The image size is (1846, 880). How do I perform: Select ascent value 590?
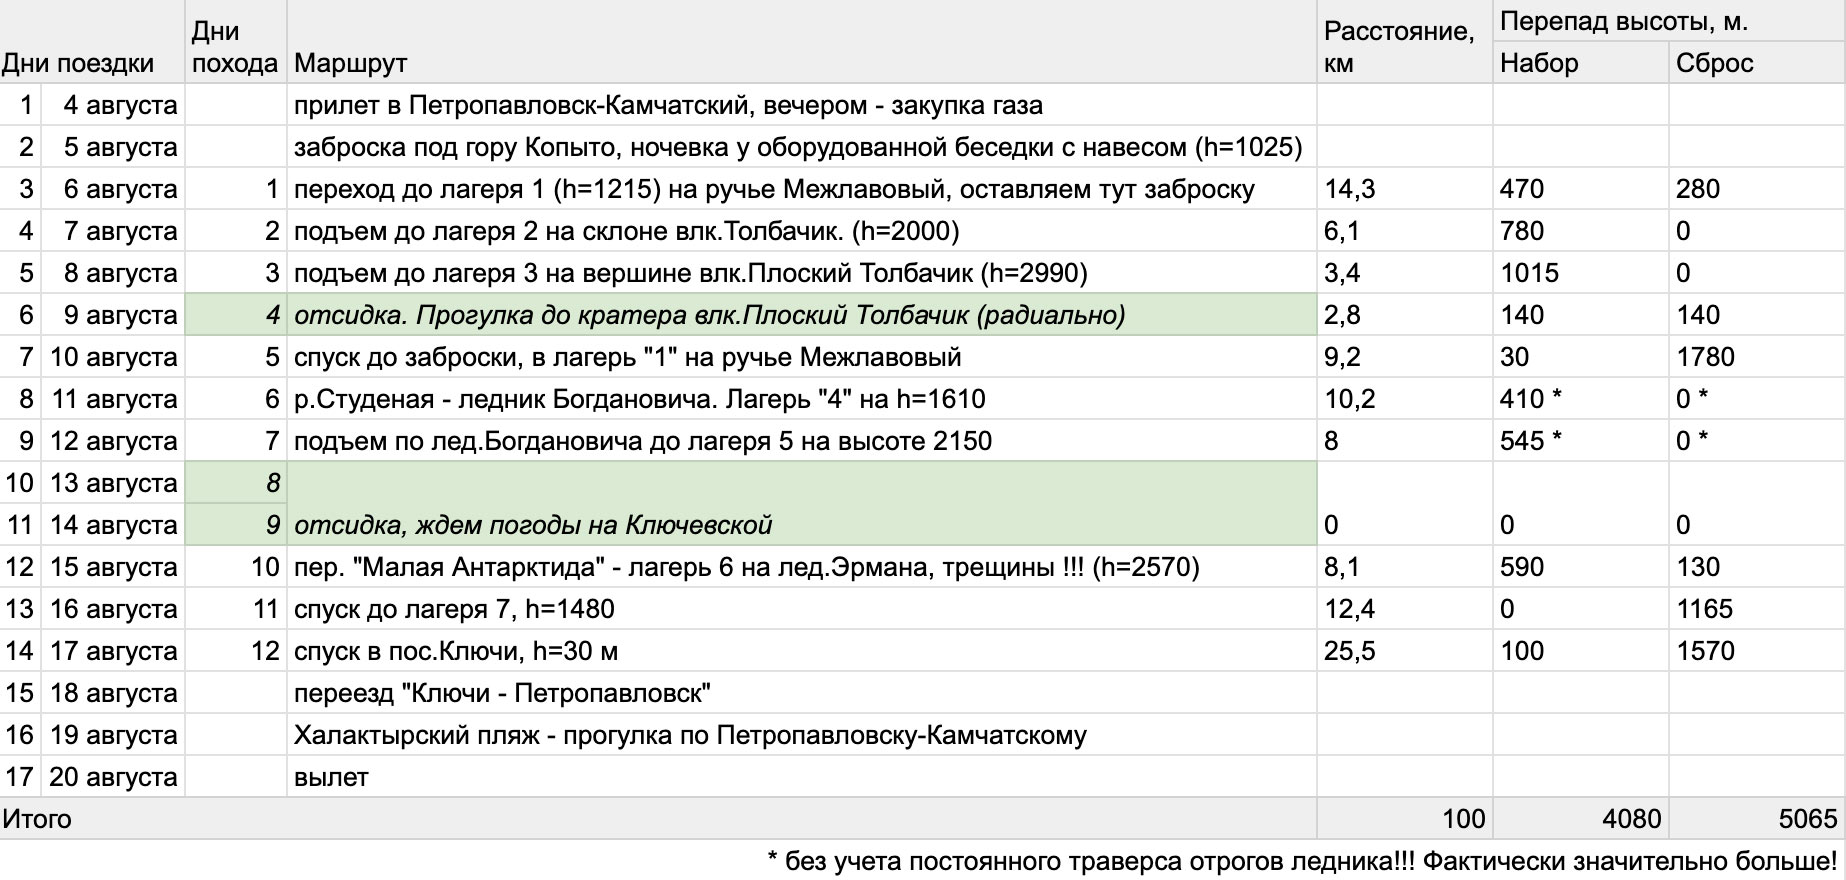(x=1581, y=567)
